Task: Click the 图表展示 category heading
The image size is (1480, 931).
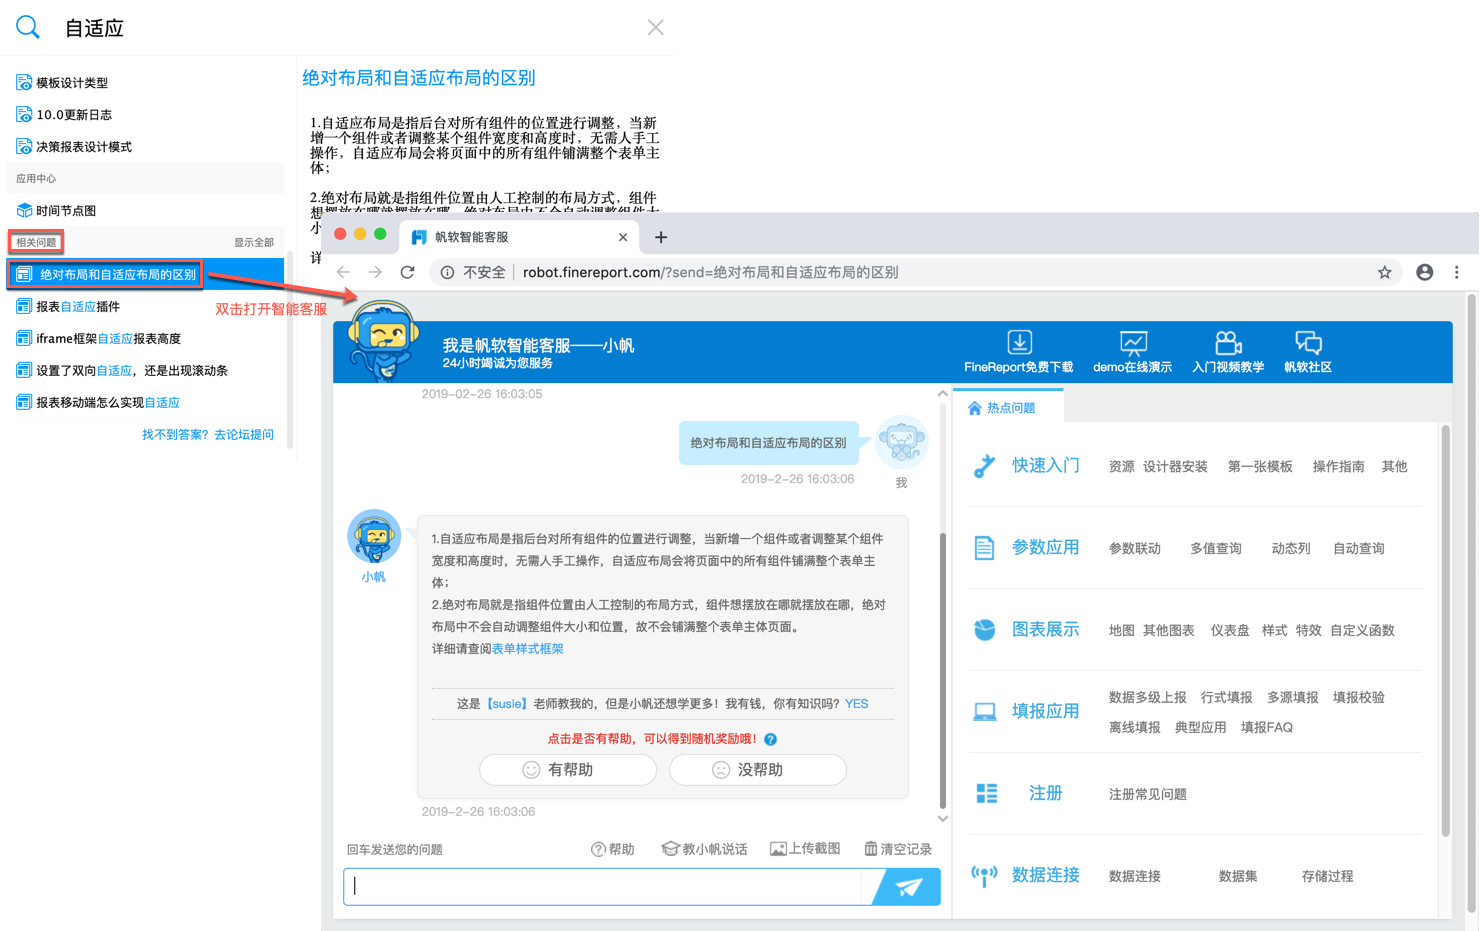Action: [x=1045, y=630]
